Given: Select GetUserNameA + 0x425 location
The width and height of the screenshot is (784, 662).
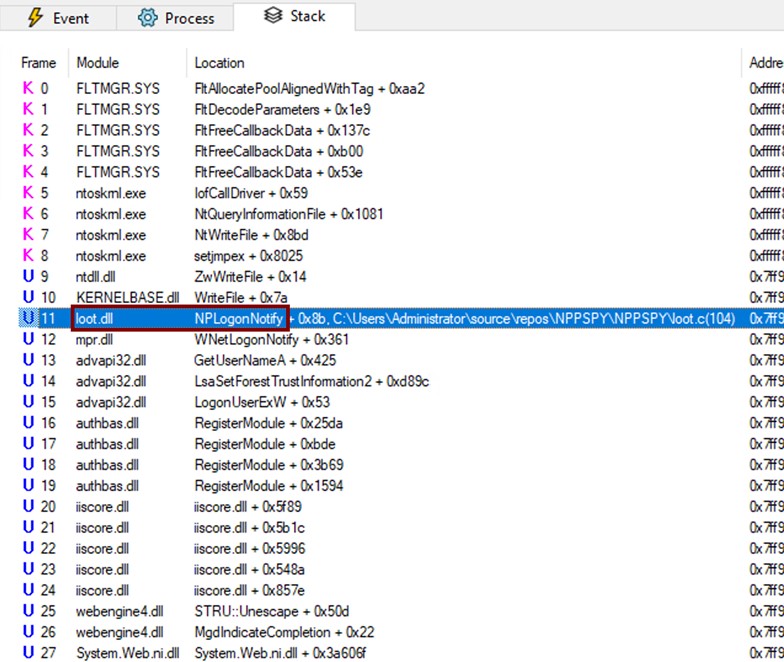Looking at the screenshot, I should click(x=265, y=360).
